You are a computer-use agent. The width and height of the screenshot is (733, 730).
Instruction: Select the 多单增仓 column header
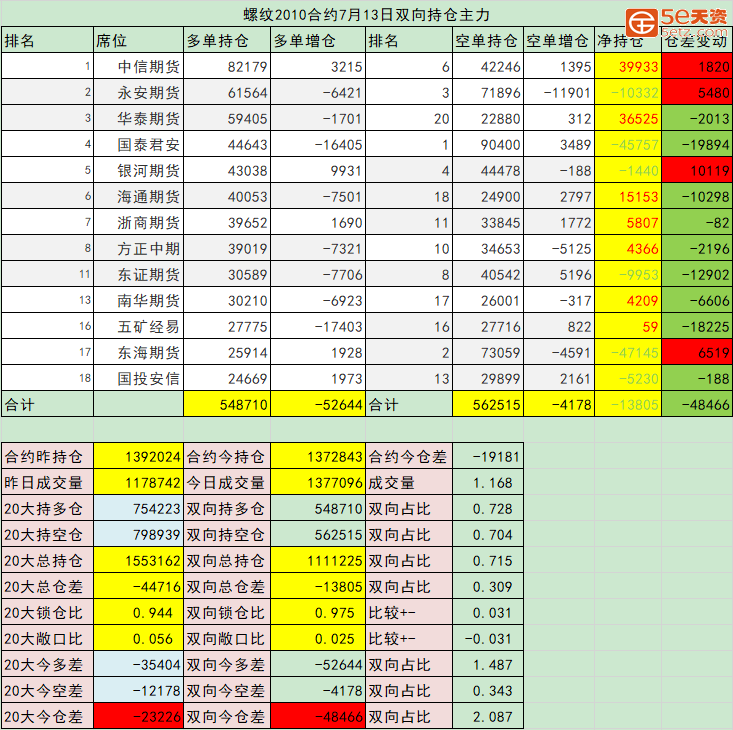click(318, 40)
